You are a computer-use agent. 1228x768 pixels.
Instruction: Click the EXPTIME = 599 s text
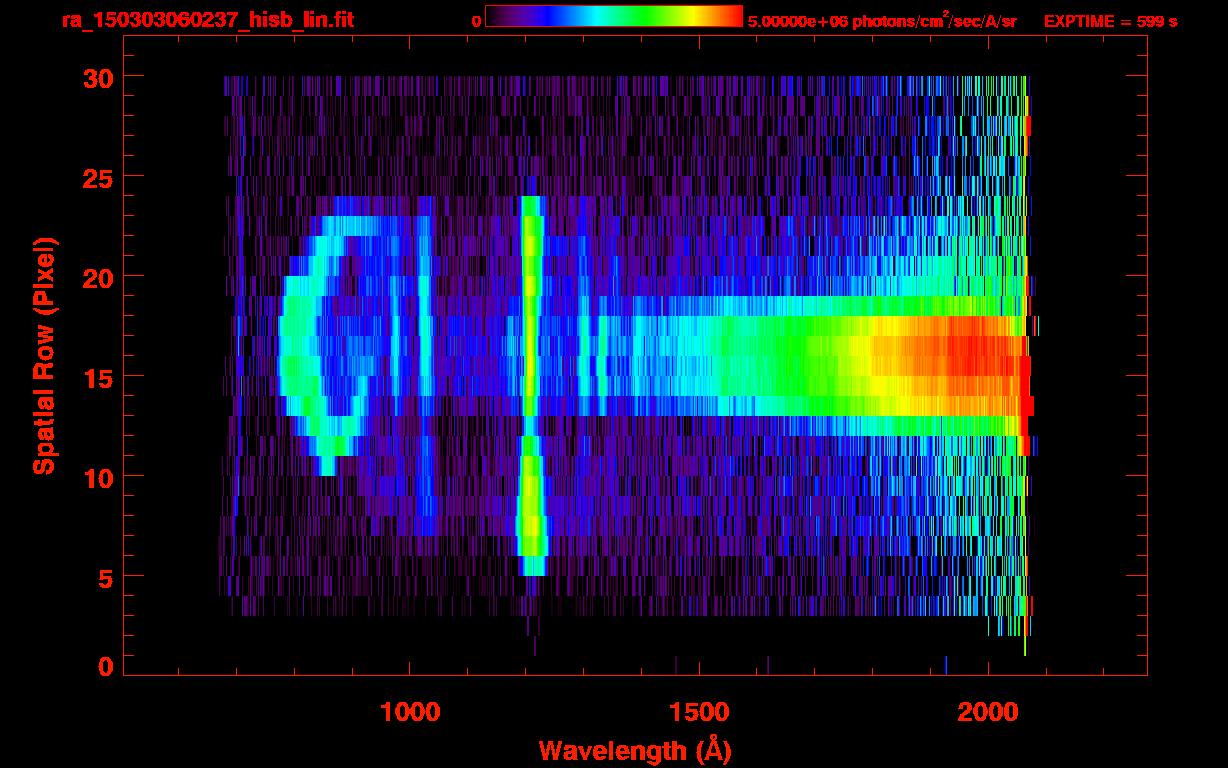point(1110,20)
